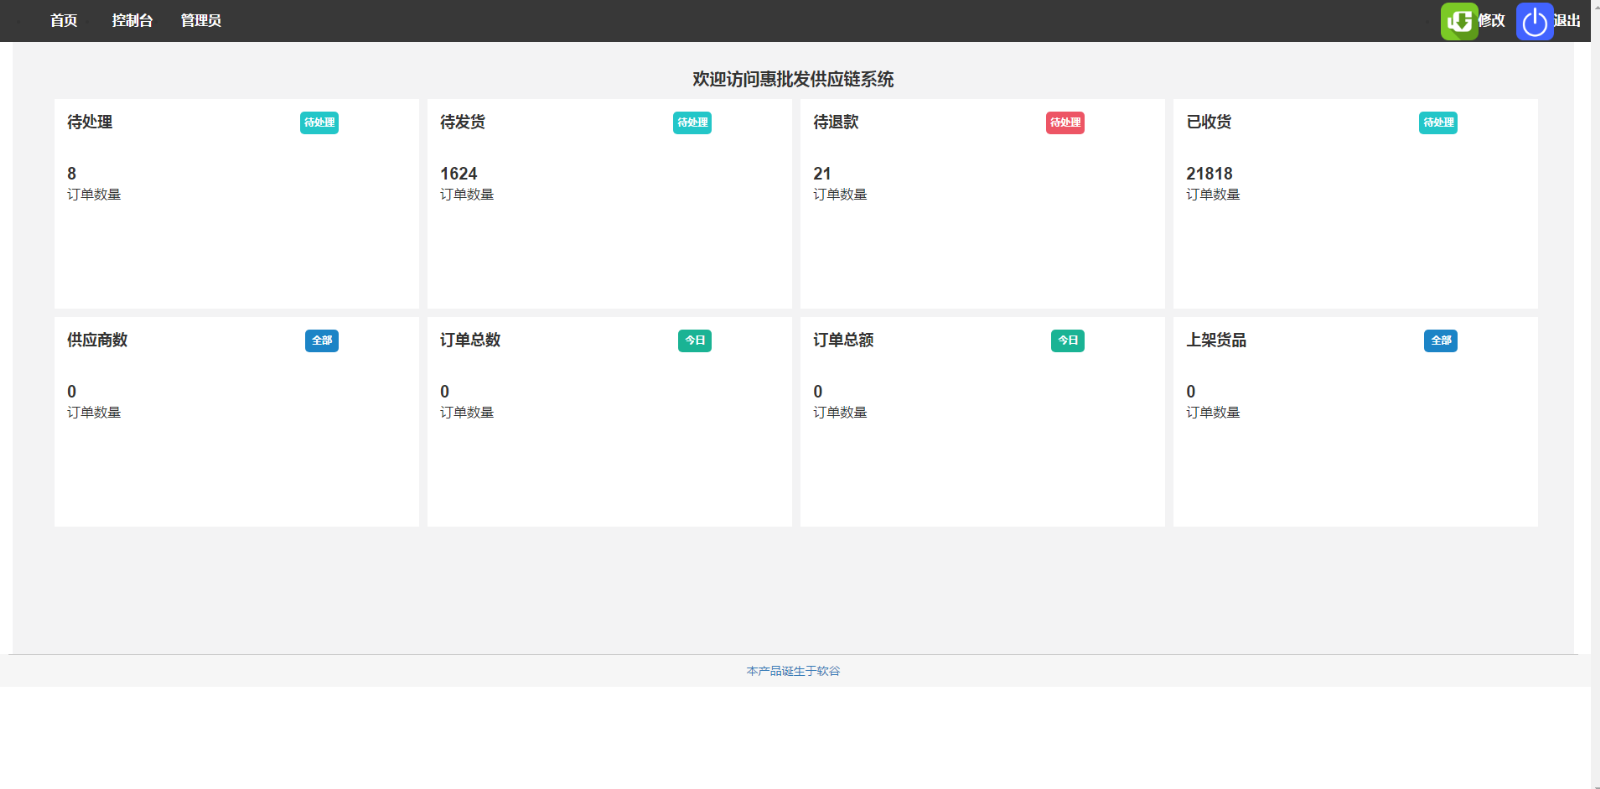Select 管理员 in top navigation
Image resolution: width=1600 pixels, height=789 pixels.
coord(201,21)
